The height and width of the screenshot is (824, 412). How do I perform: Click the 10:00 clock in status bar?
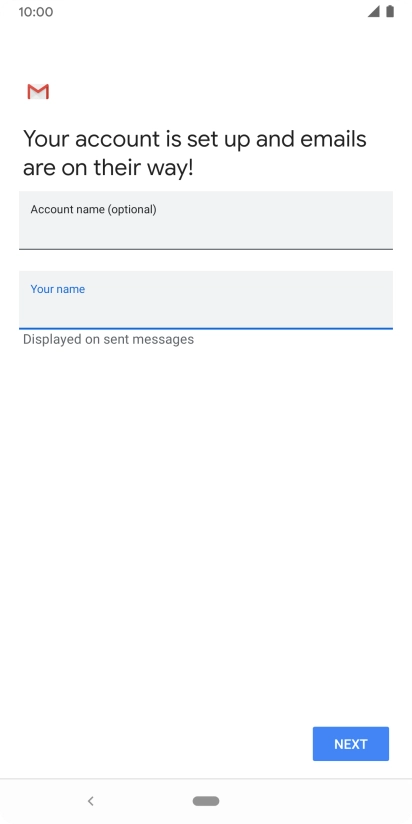pyautogui.click(x=36, y=12)
